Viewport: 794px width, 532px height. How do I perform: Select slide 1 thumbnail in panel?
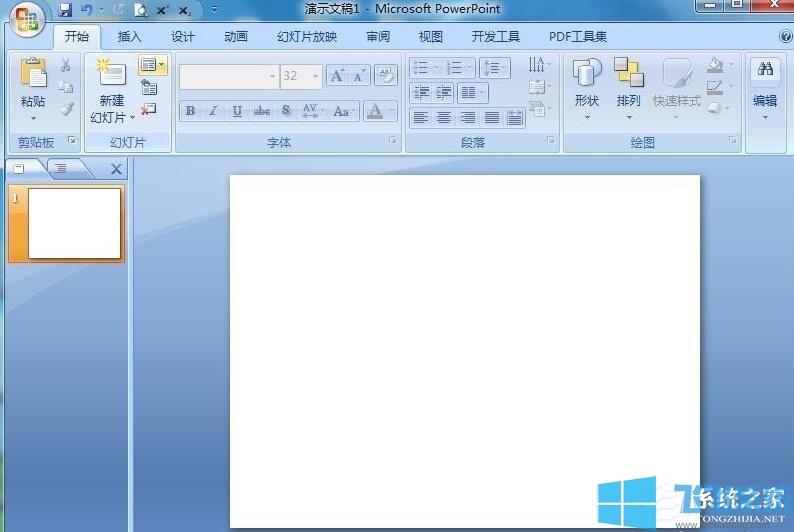pos(75,223)
